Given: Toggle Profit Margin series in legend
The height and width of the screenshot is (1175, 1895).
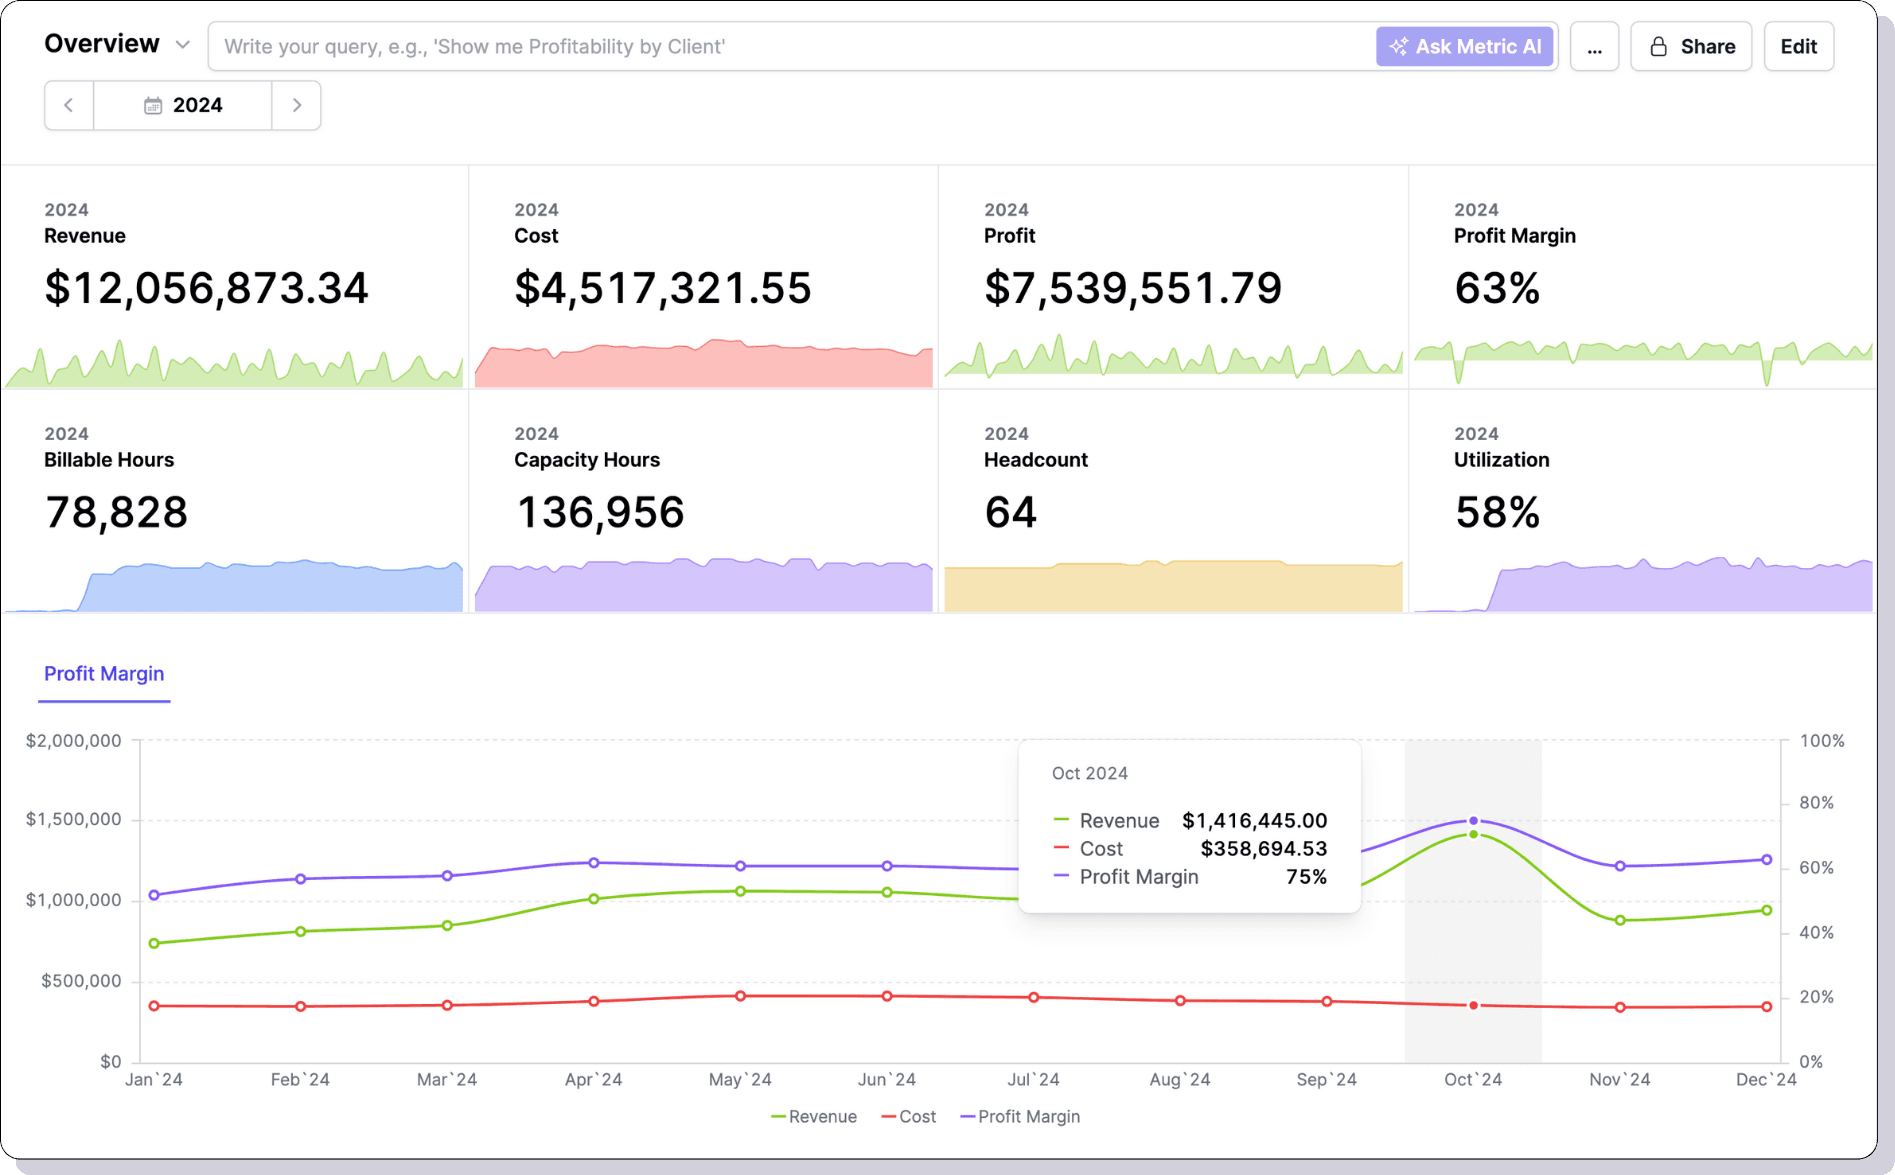Looking at the screenshot, I should coord(1020,1117).
